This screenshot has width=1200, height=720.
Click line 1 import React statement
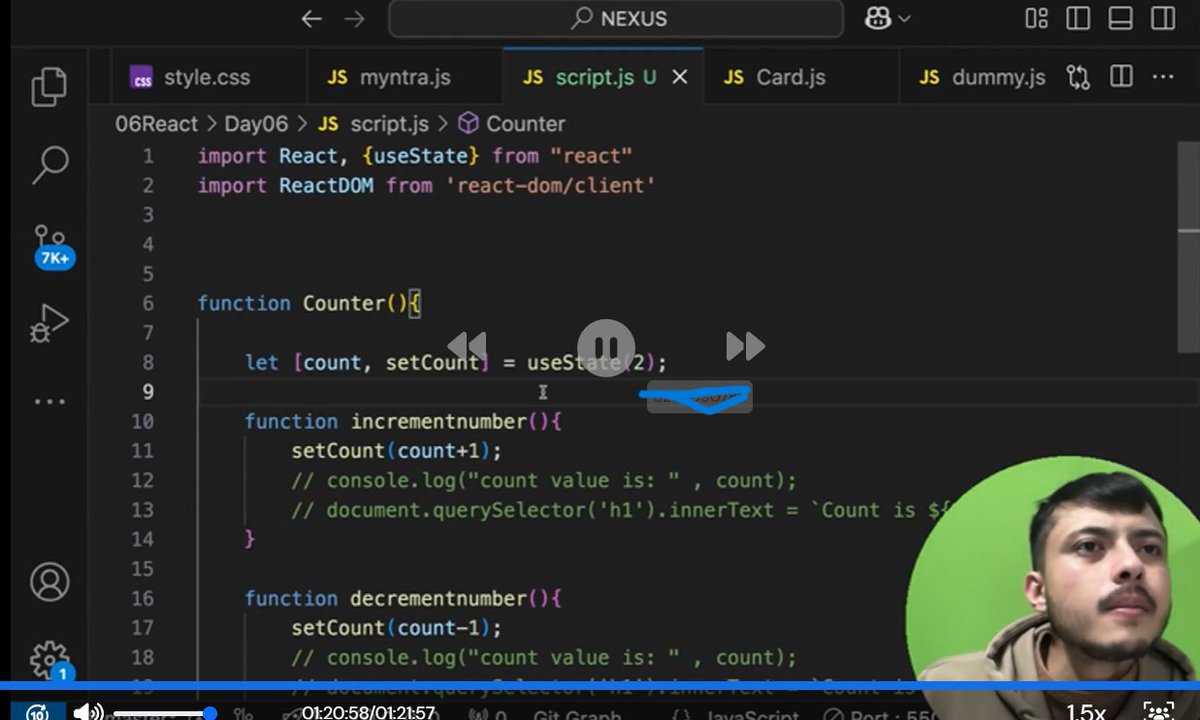pos(415,155)
